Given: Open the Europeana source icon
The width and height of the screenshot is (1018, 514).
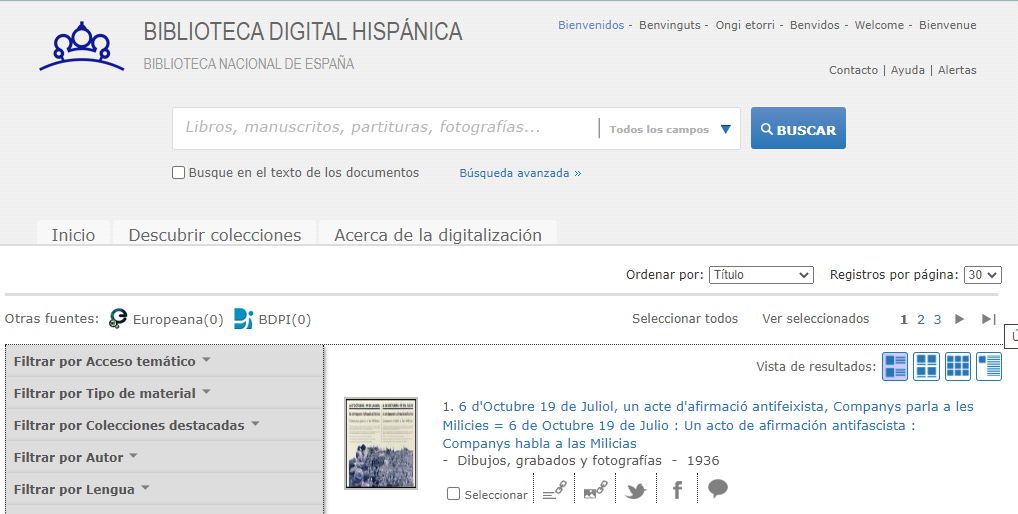Looking at the screenshot, I should point(118,319).
